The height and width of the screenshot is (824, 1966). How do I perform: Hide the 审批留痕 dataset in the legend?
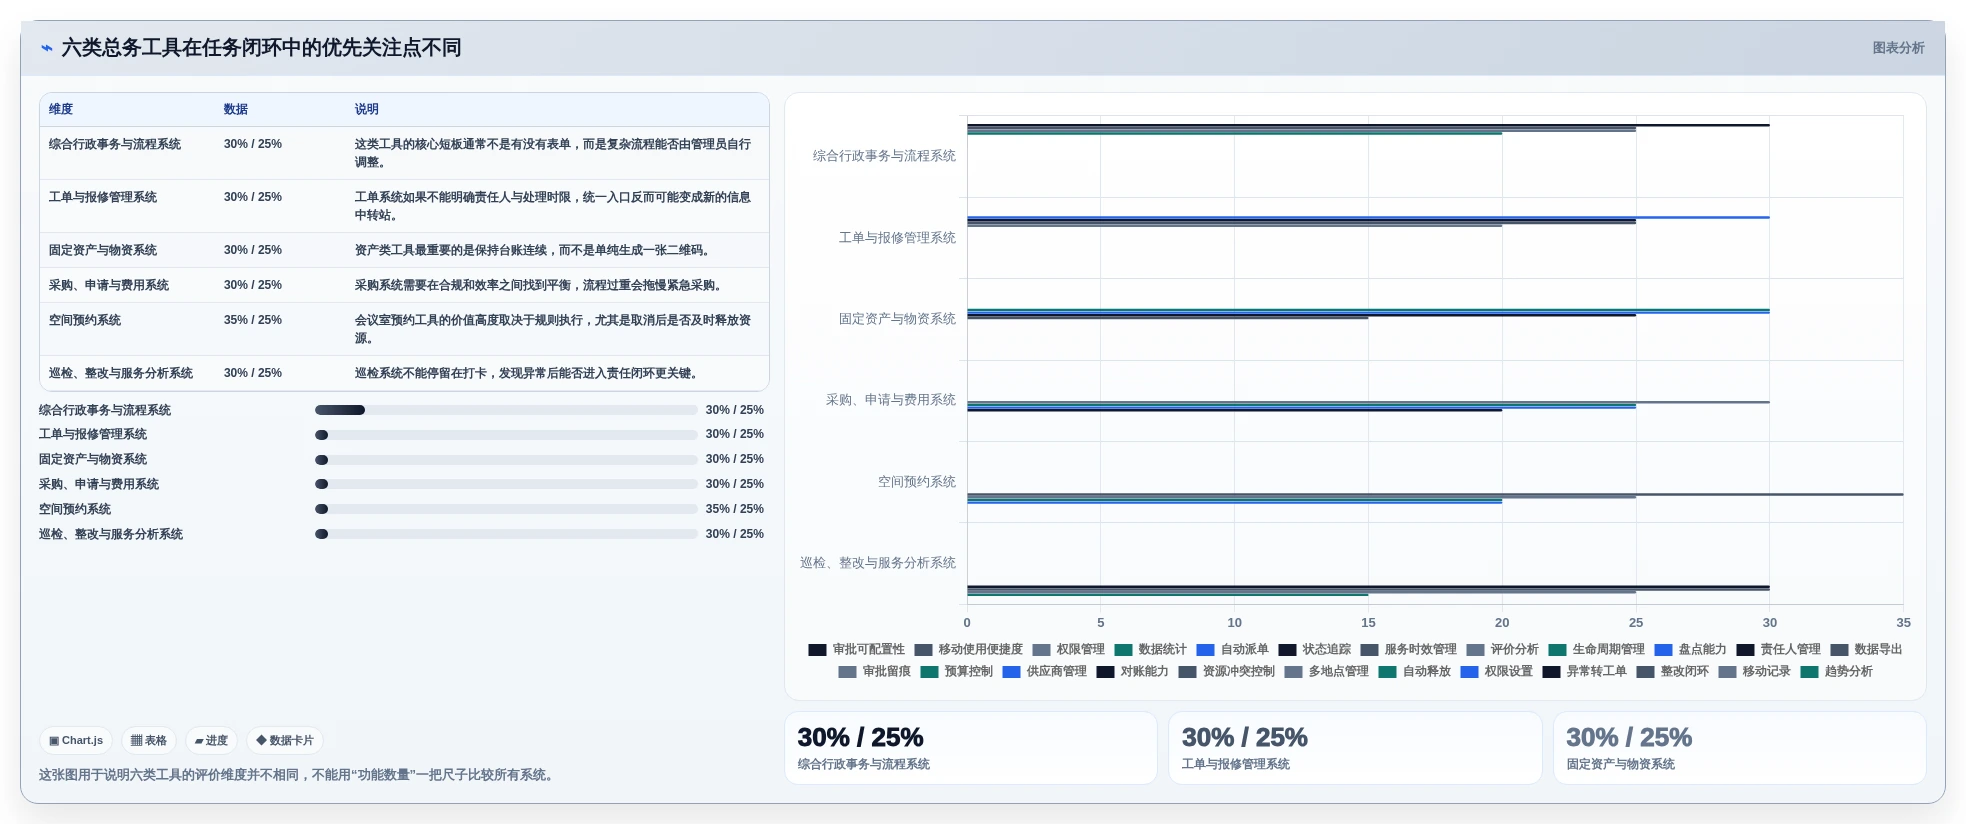point(874,672)
